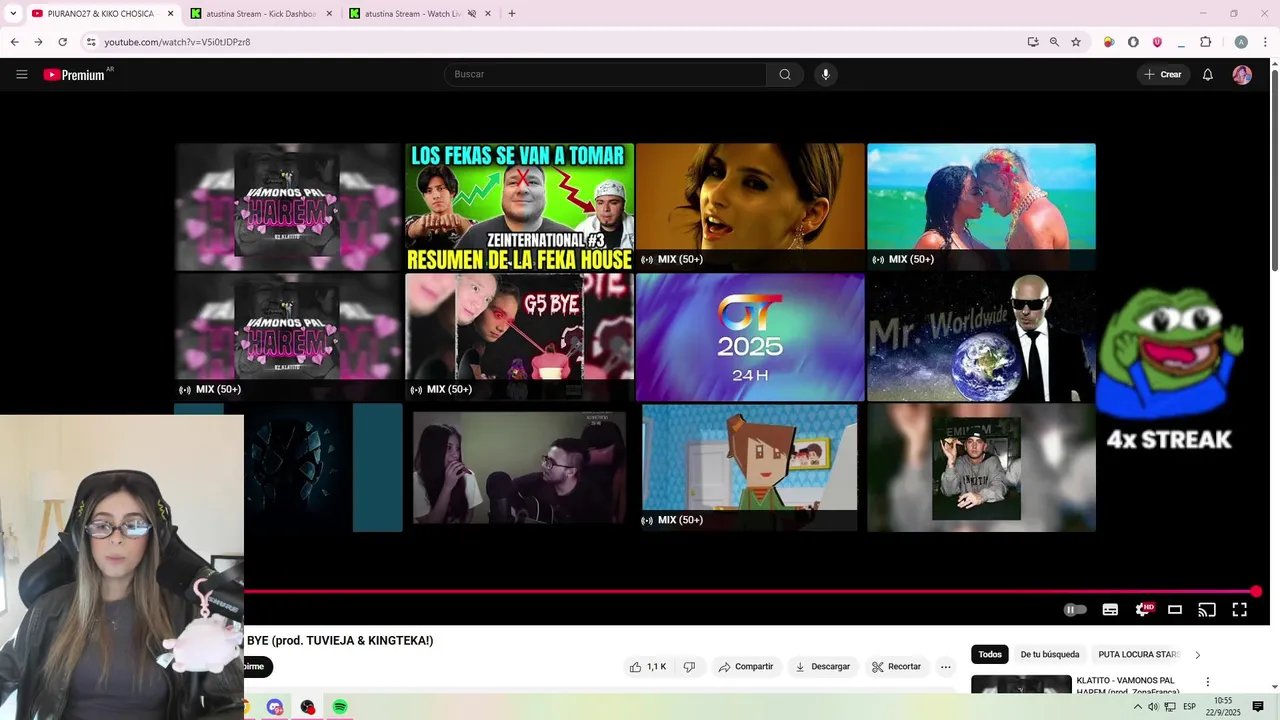Open the guitar duo end-screen thumbnail

coord(519,467)
